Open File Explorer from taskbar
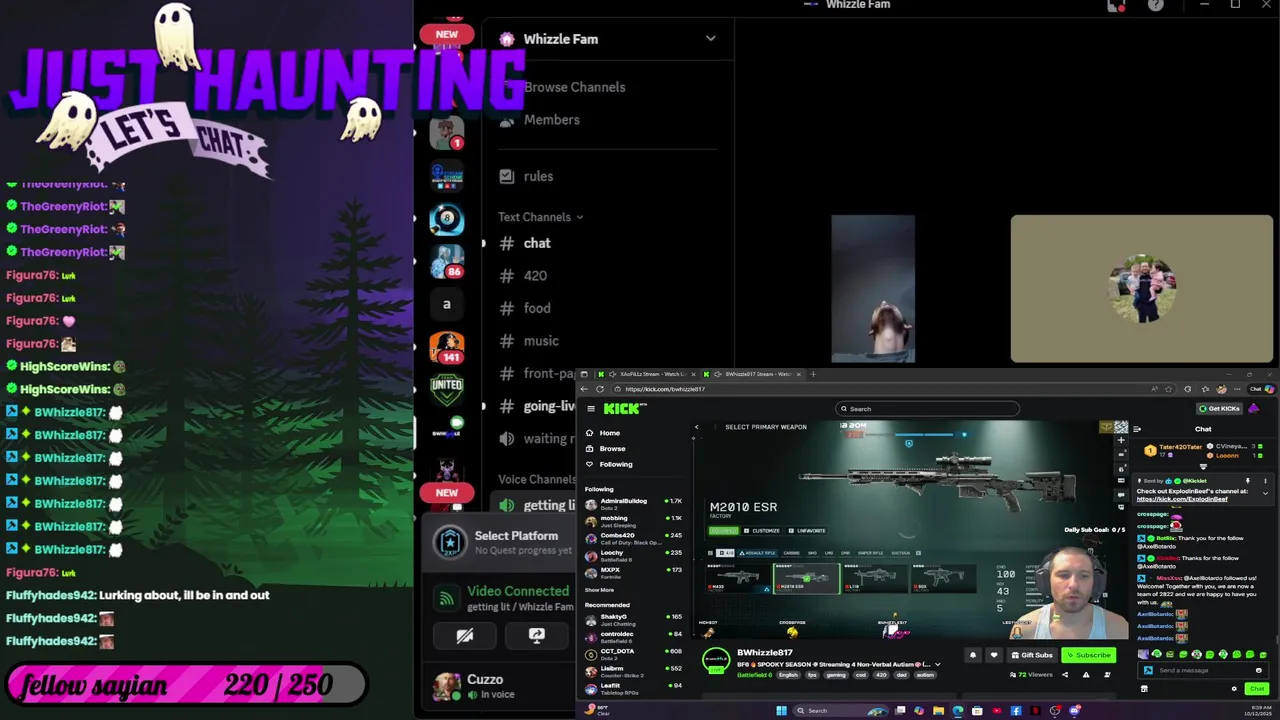Viewport: 1280px width, 720px height. click(x=938, y=711)
